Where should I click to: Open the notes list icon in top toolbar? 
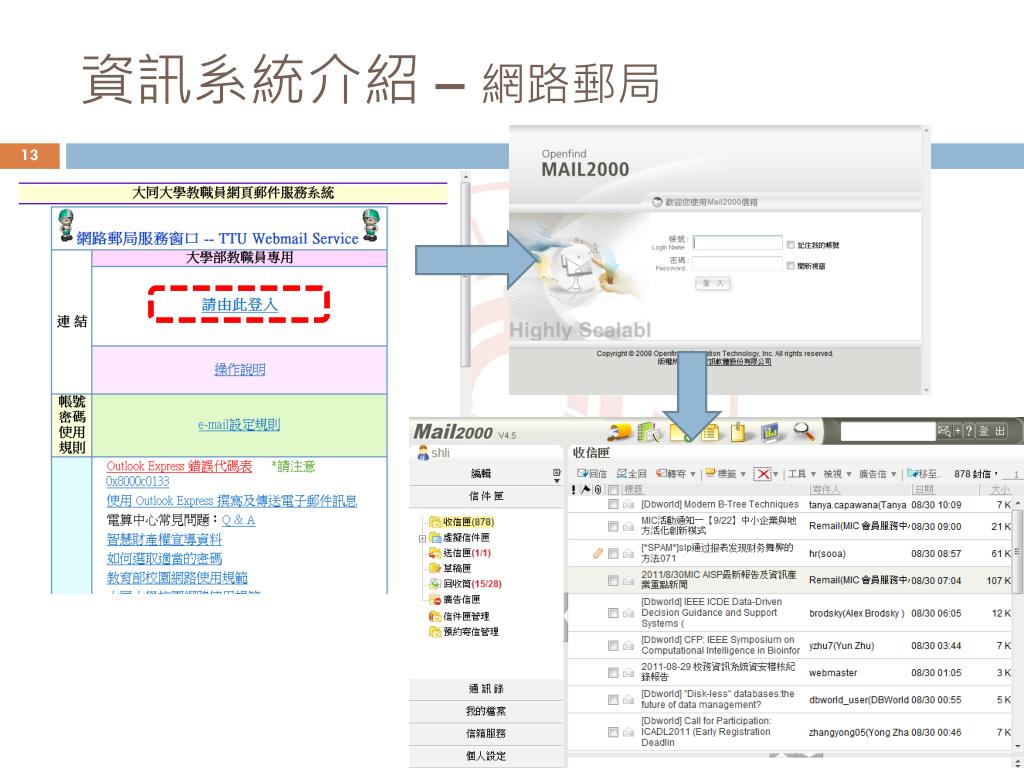[710, 432]
